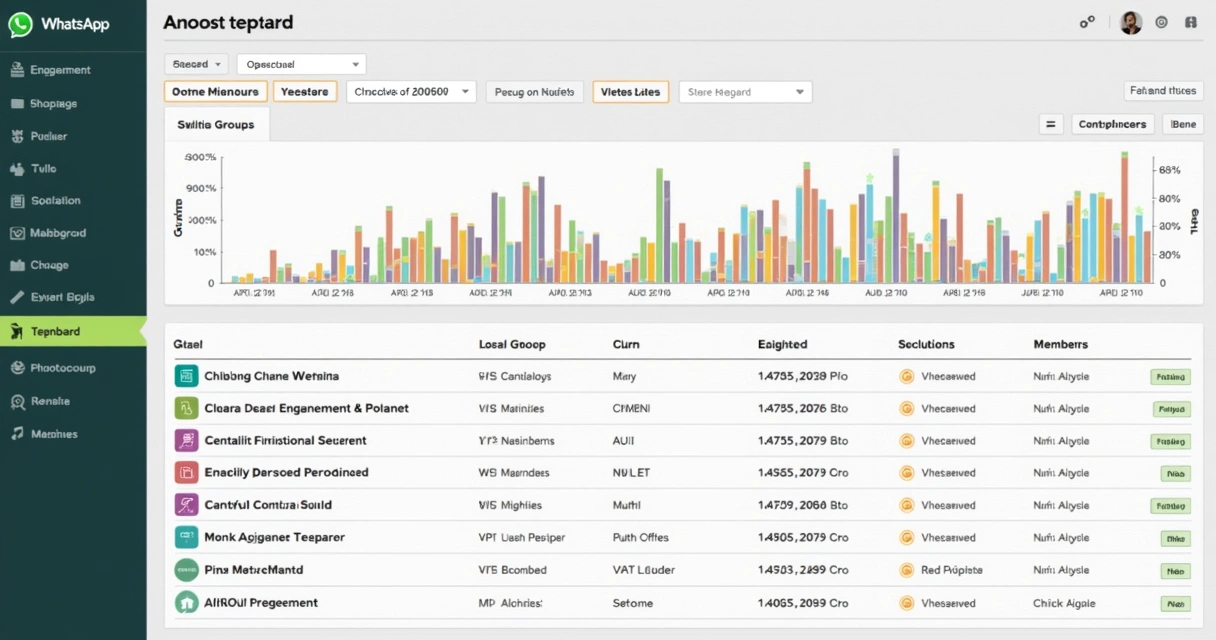Select the highlighted Tepnbard sidebar item

click(x=73, y=331)
